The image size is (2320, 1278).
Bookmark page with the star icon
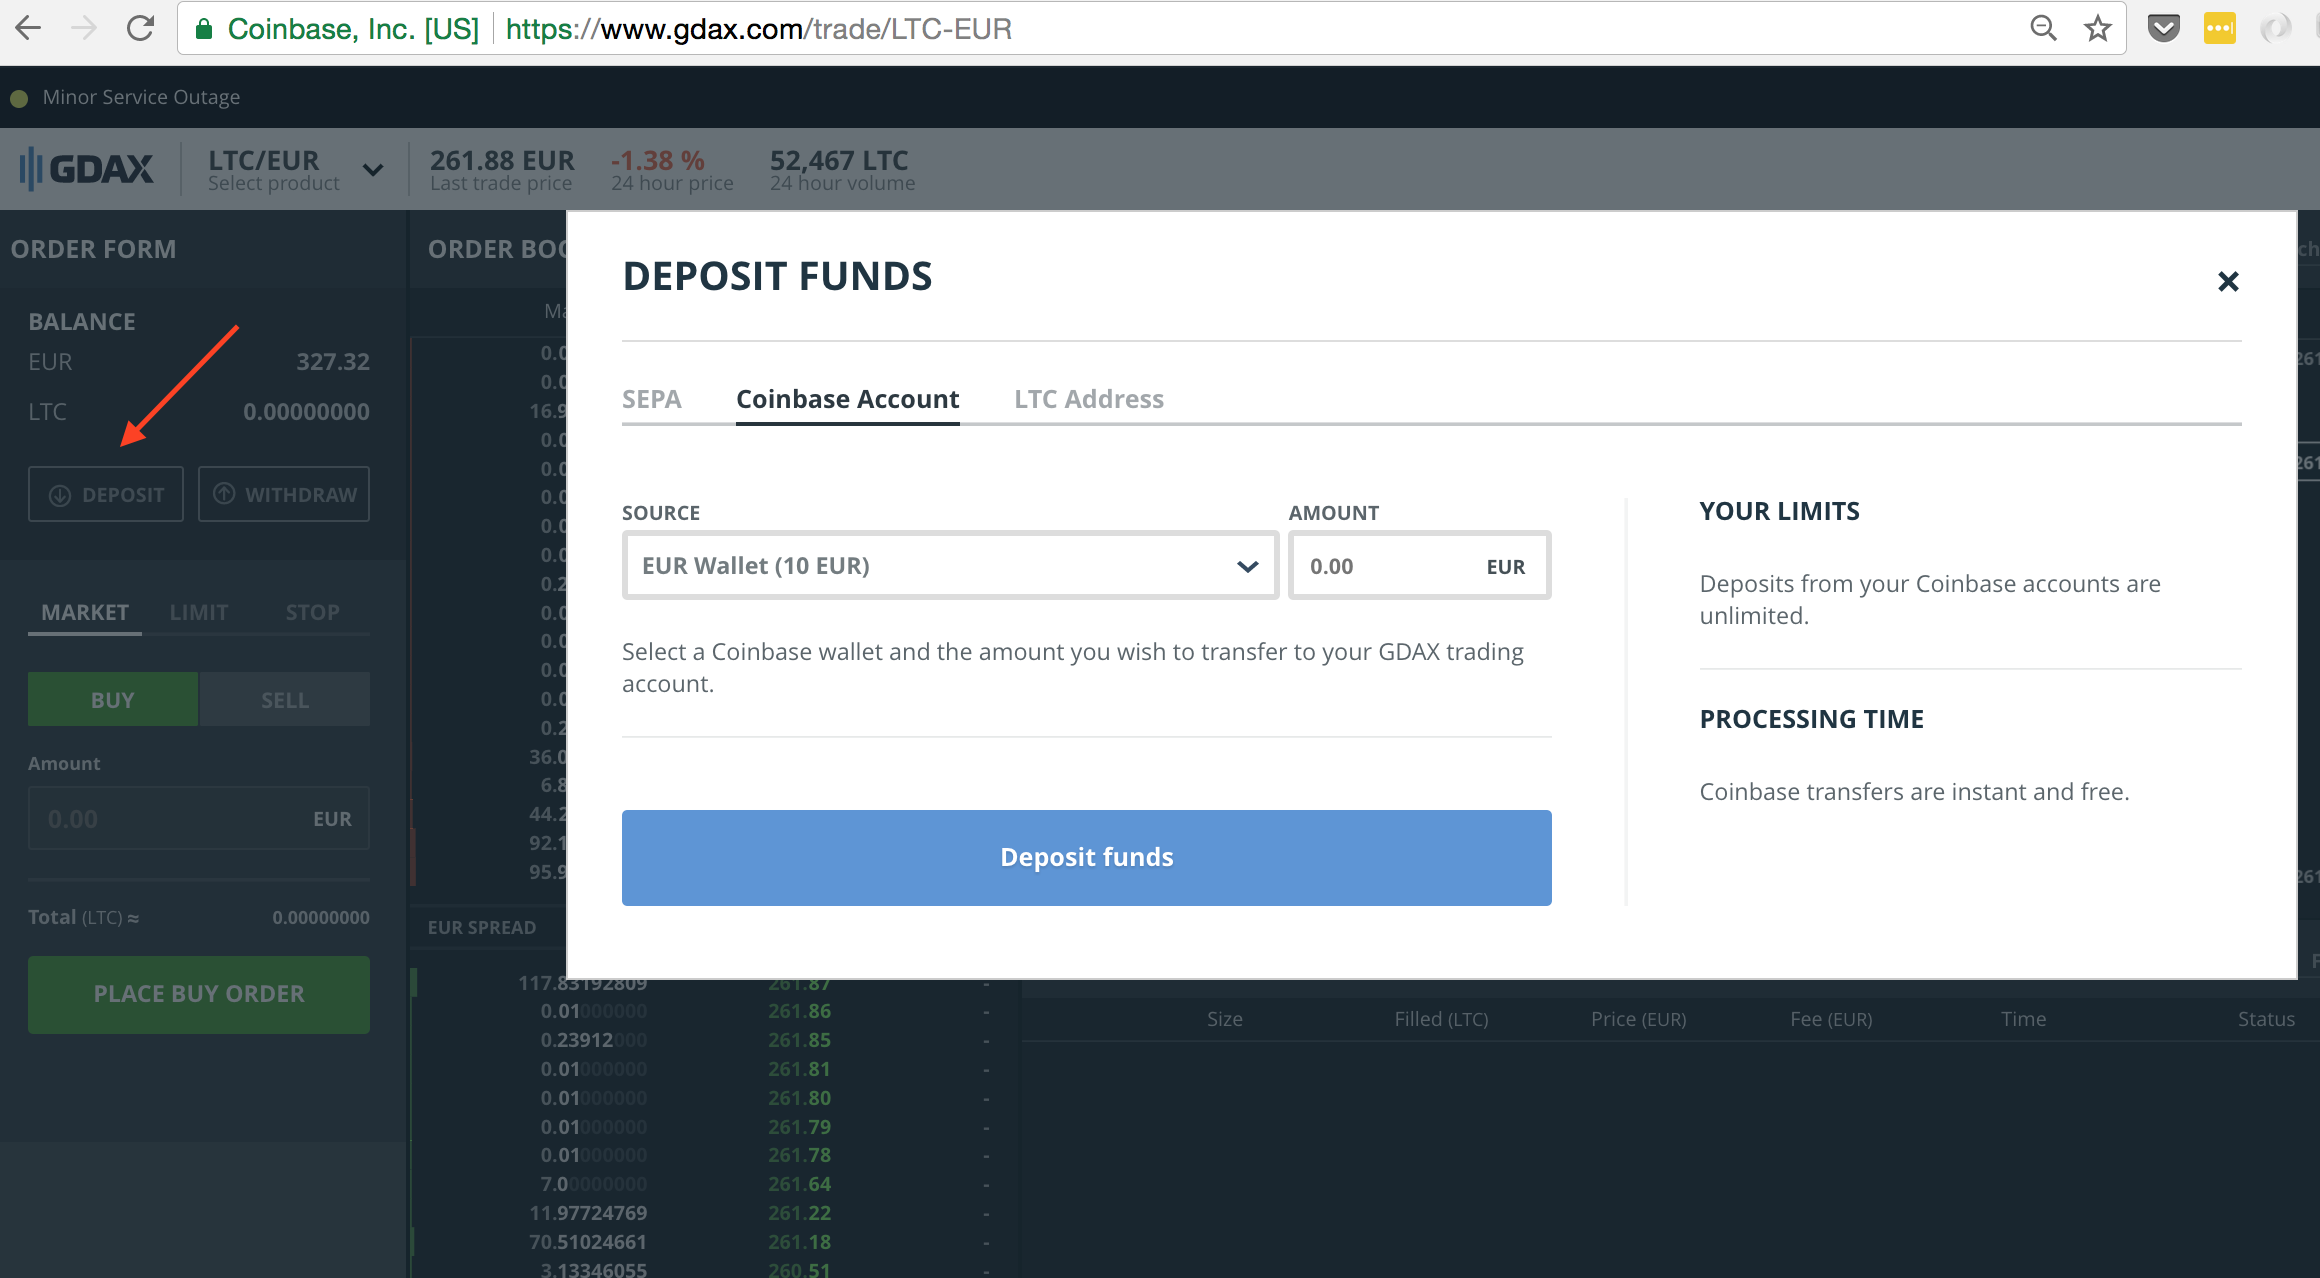coord(2097,28)
